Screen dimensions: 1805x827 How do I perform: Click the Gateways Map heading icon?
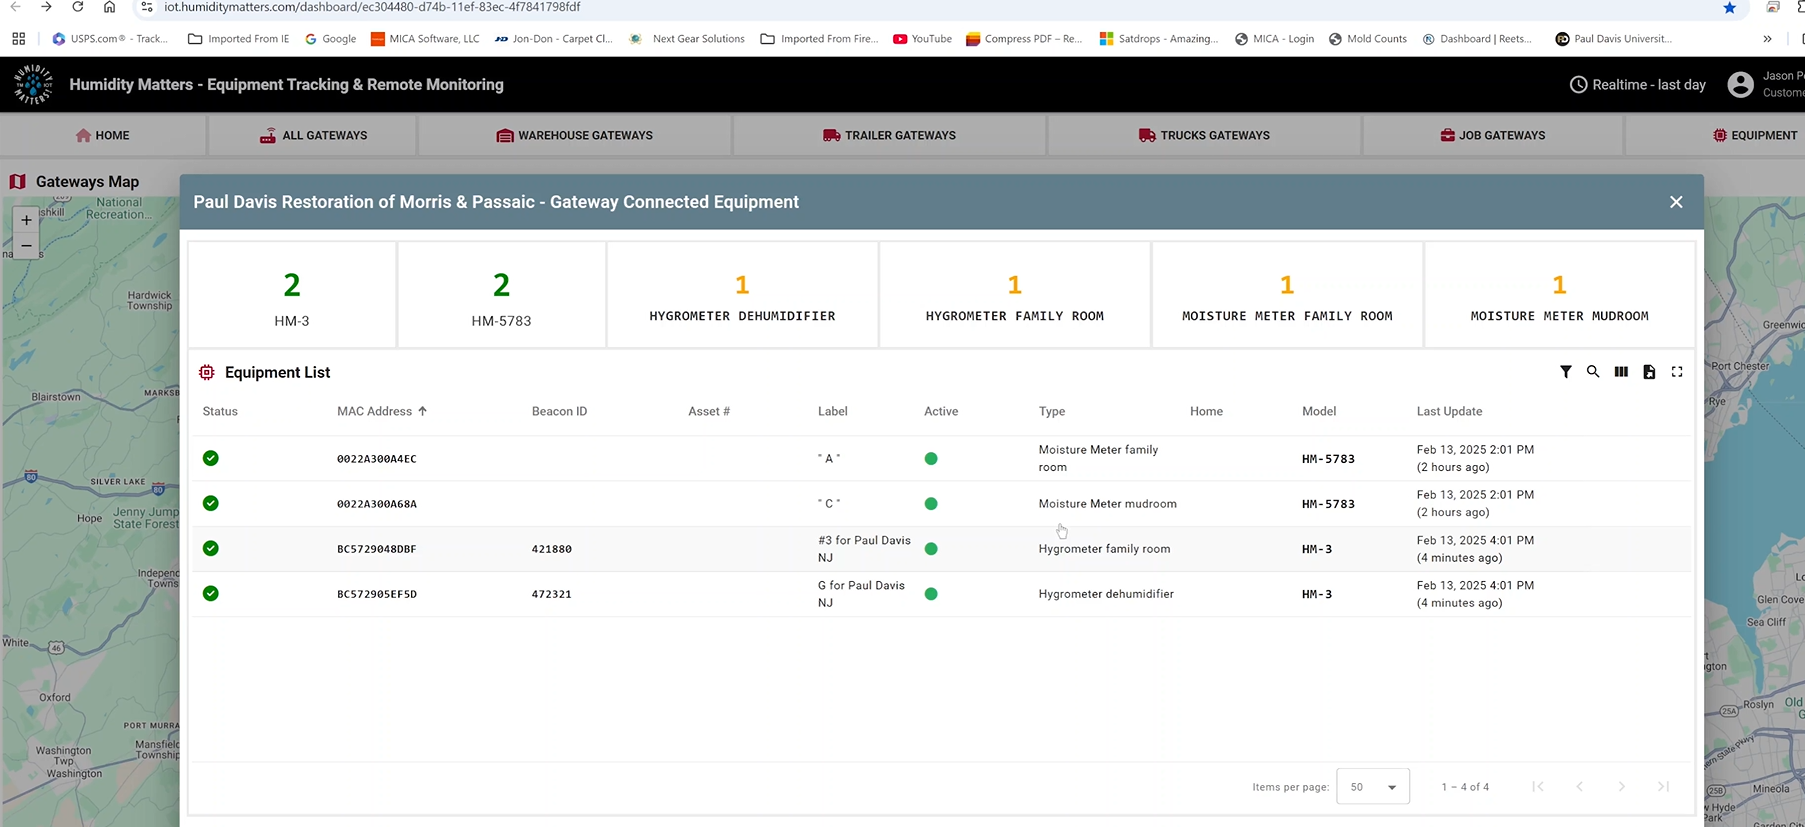pyautogui.click(x=17, y=182)
